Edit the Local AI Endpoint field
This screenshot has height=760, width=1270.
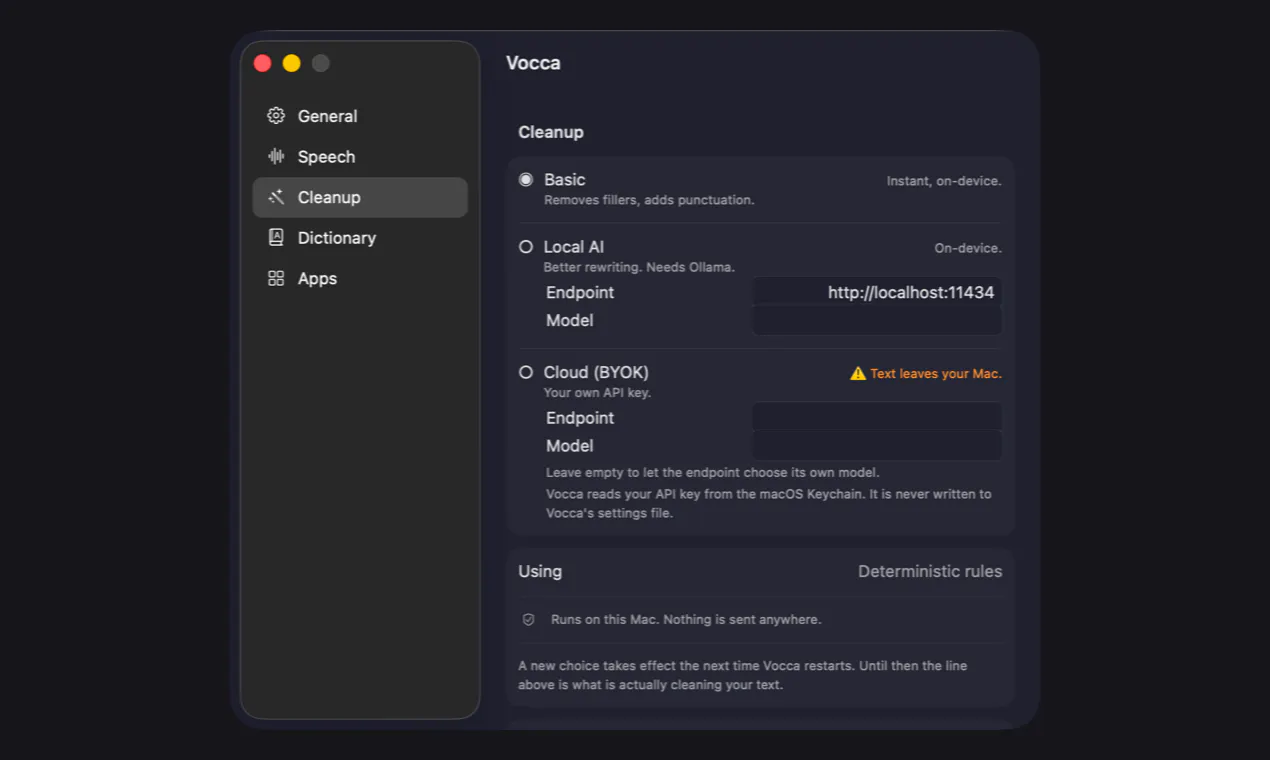pos(877,292)
